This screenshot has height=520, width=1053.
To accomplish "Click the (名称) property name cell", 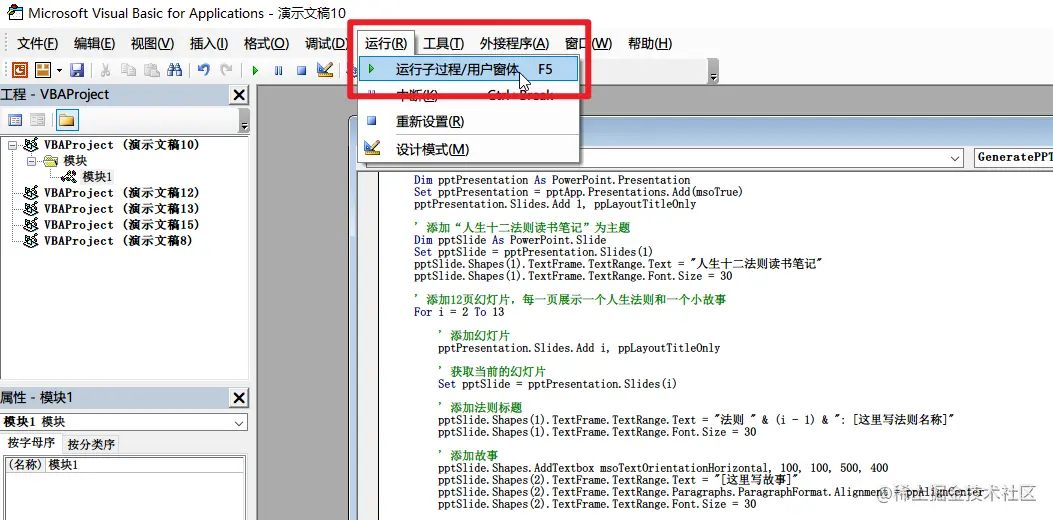I will (x=24, y=465).
